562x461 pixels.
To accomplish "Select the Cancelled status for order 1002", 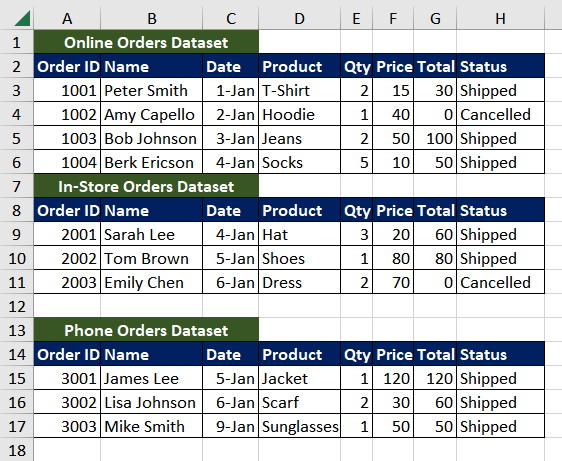I will pos(500,114).
